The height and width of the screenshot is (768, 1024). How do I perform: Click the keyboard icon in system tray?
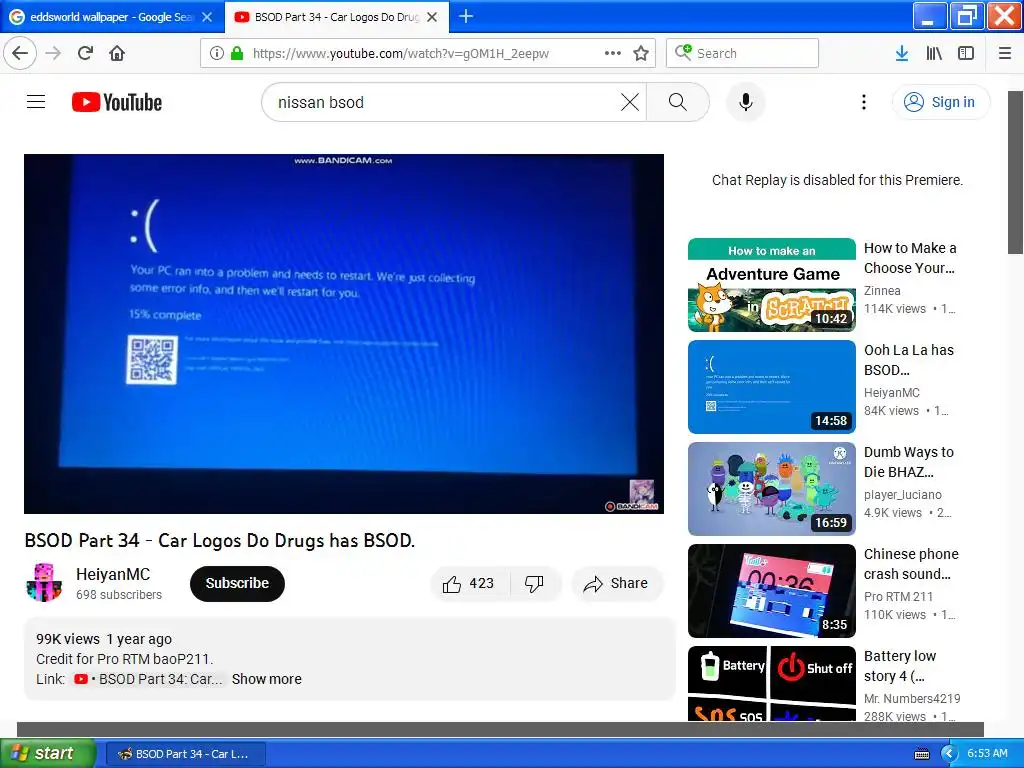coord(922,754)
